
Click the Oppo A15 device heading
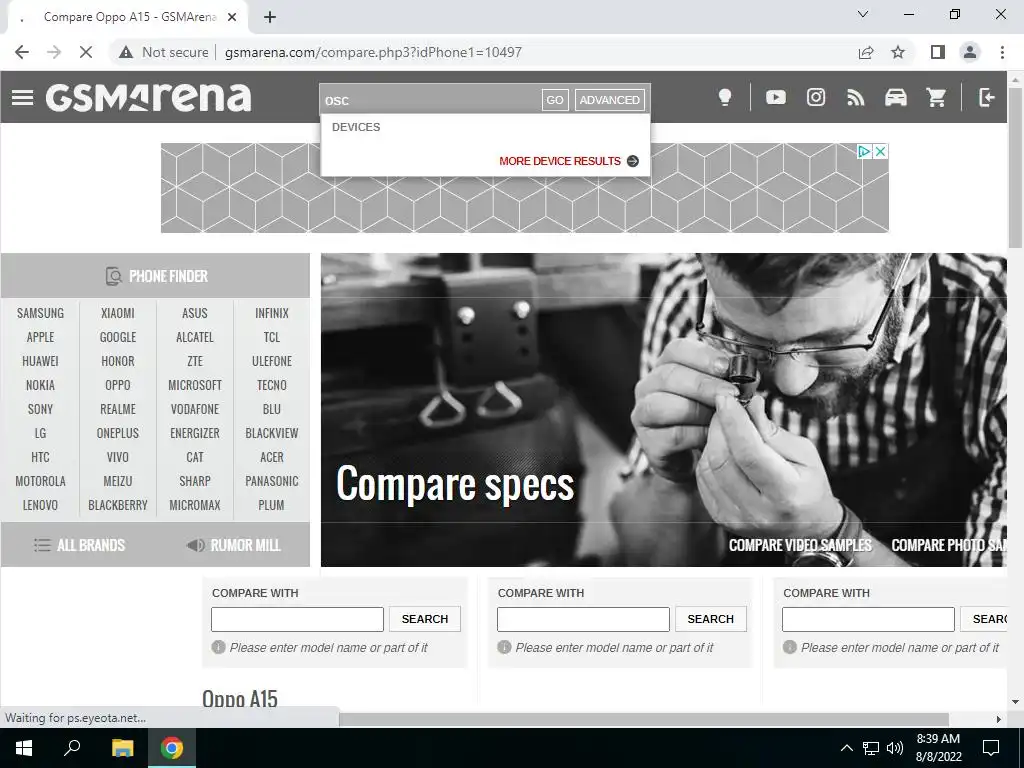click(x=240, y=698)
